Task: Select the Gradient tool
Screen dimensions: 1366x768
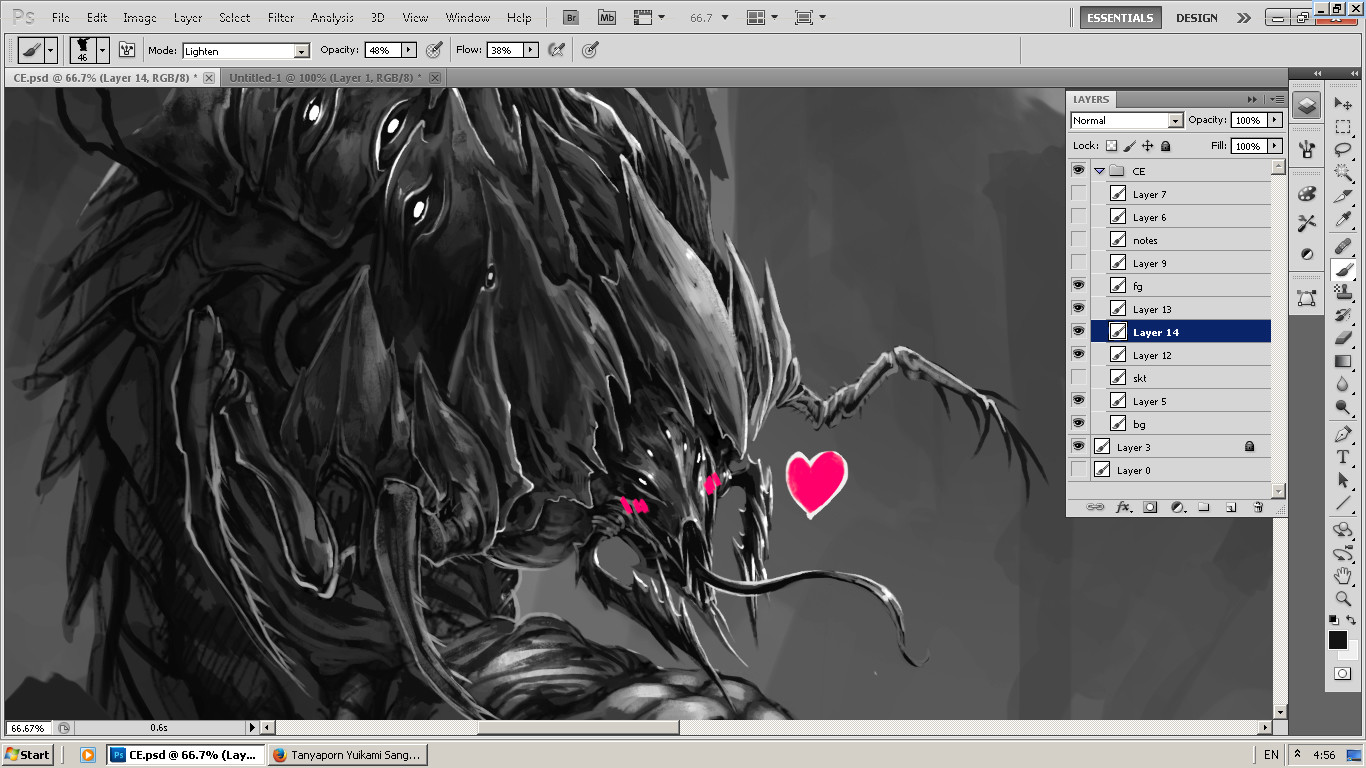Action: 1342,361
